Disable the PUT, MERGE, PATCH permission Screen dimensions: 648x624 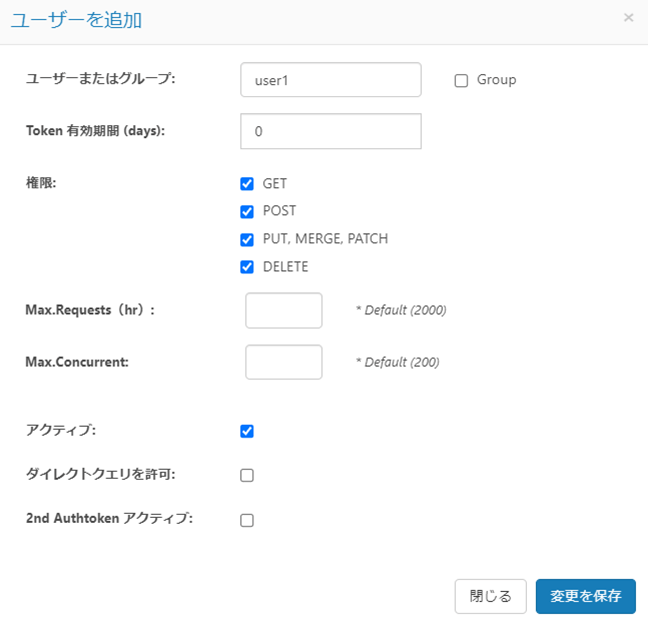click(x=247, y=240)
